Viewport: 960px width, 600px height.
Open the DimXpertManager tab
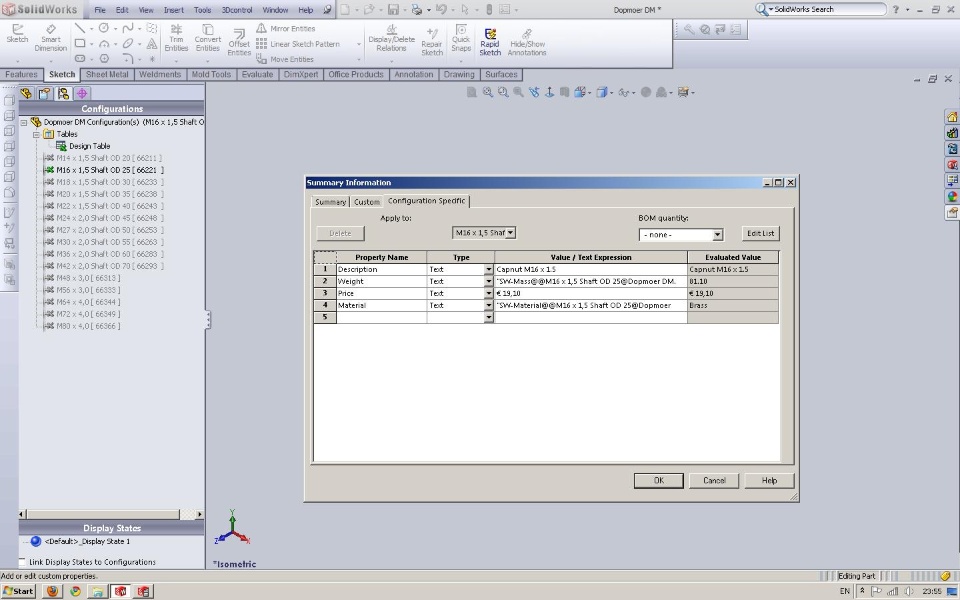tap(82, 93)
